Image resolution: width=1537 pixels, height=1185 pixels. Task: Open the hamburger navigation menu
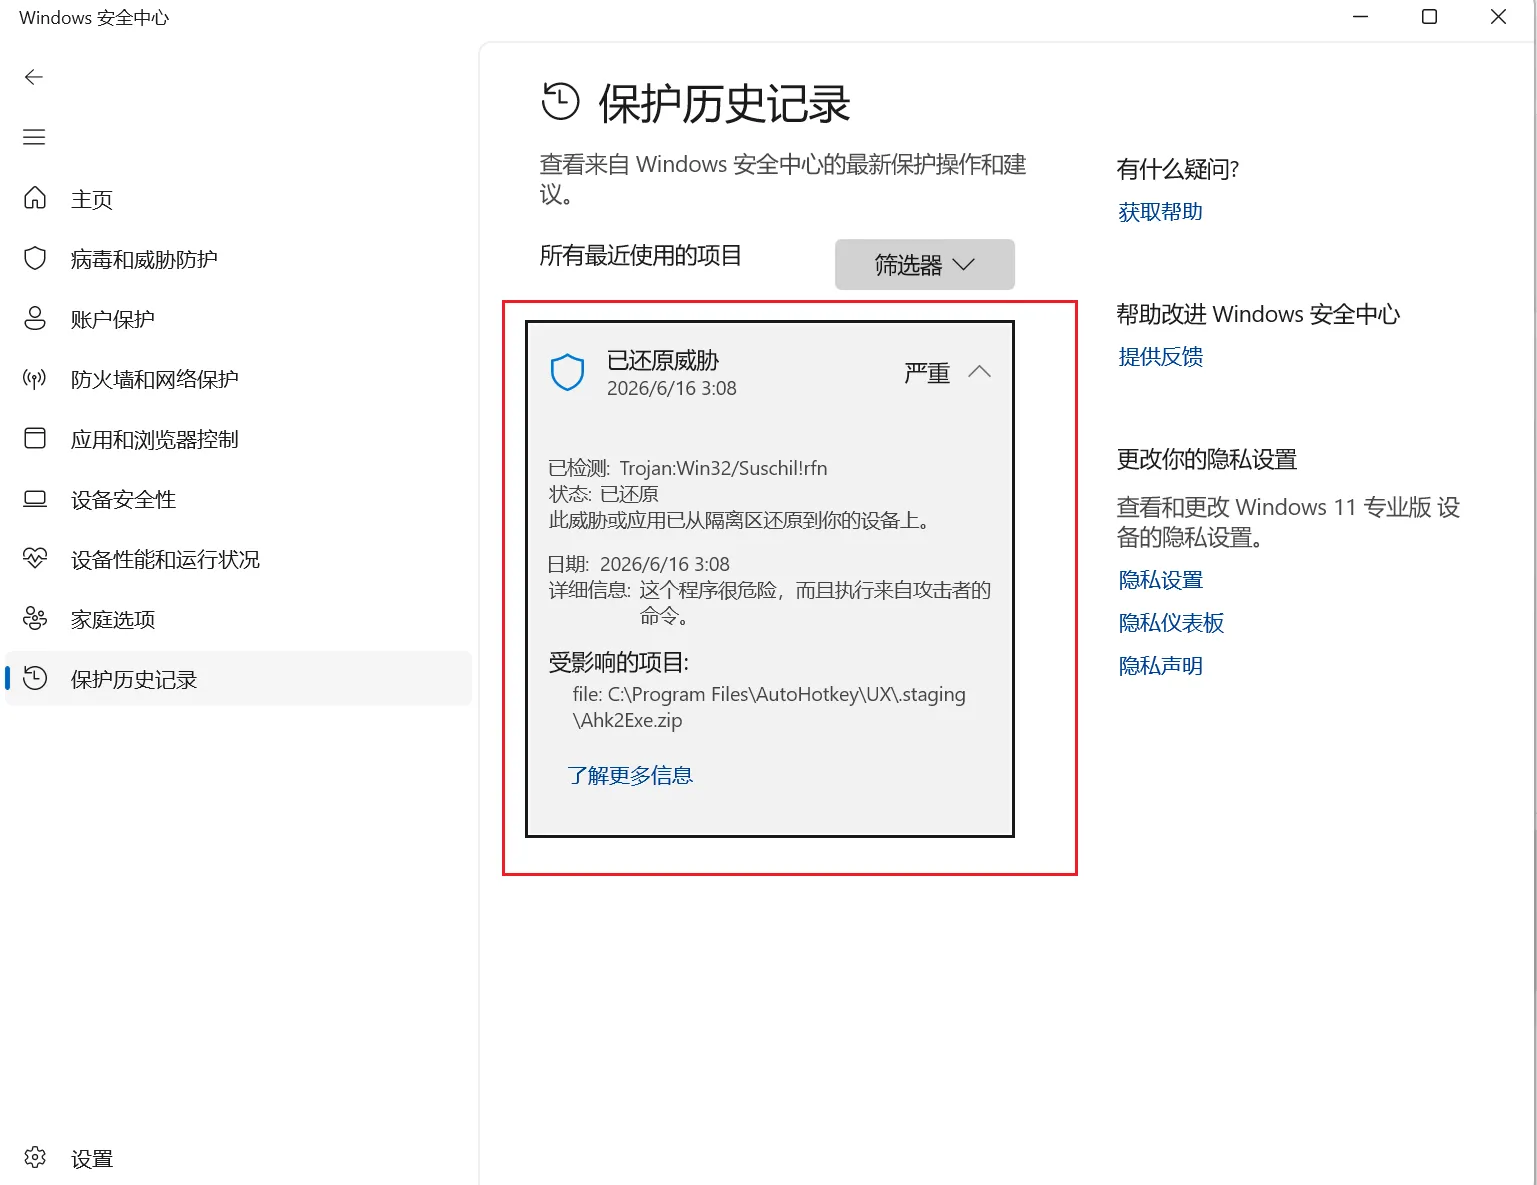click(x=34, y=137)
